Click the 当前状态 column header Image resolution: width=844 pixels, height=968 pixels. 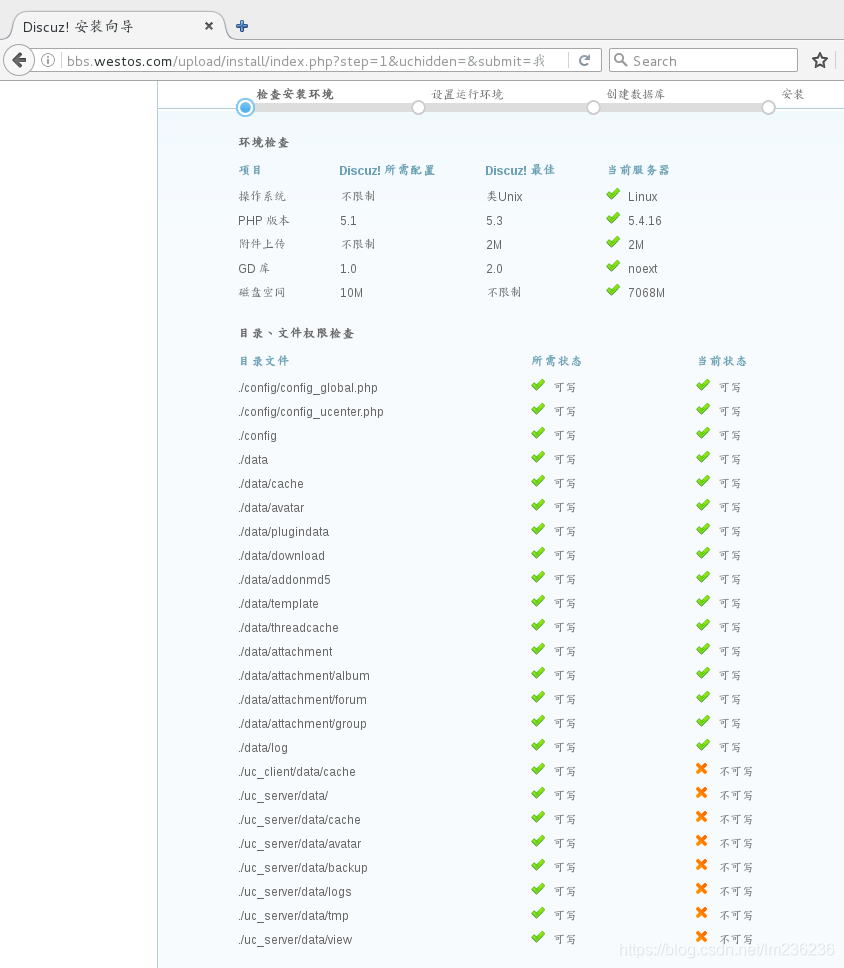722,361
